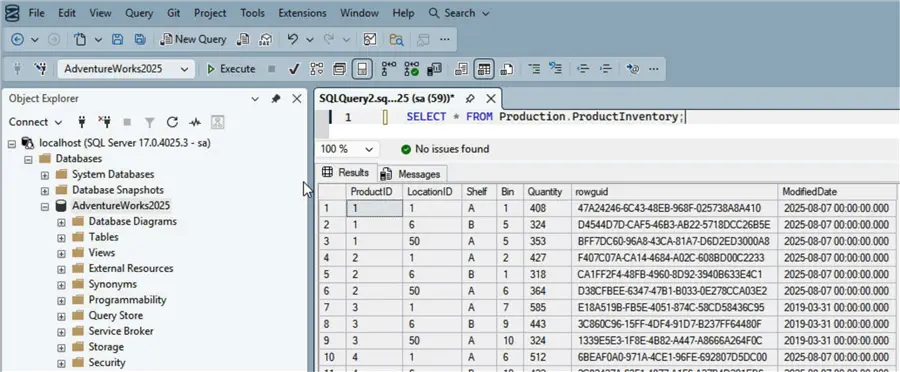
Task: Open the dropdown beside the New File icon
Action: pyautogui.click(x=98, y=40)
